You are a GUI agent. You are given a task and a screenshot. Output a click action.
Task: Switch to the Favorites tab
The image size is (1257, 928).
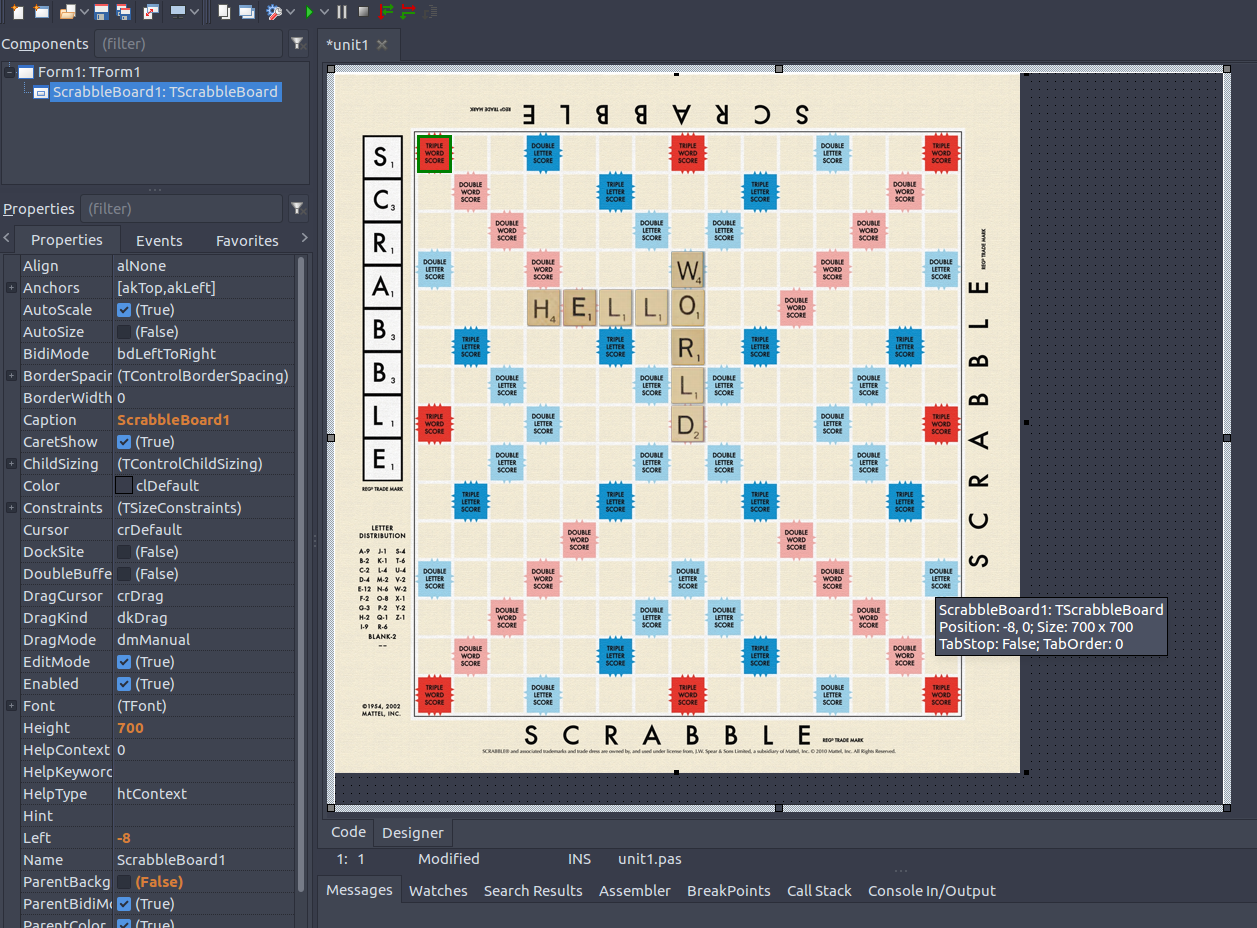point(247,241)
